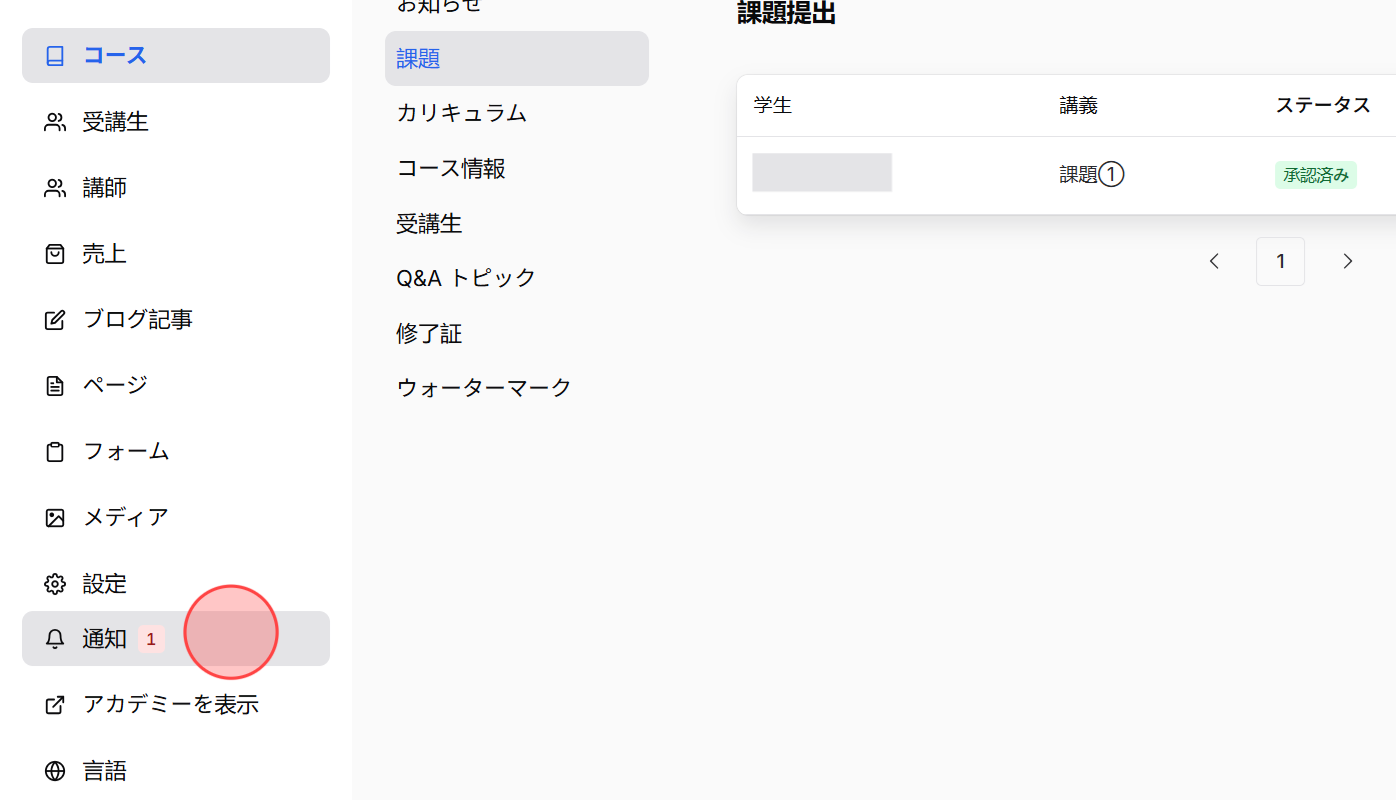
Task: Open 売上 via the bag icon
Action: (x=55, y=253)
